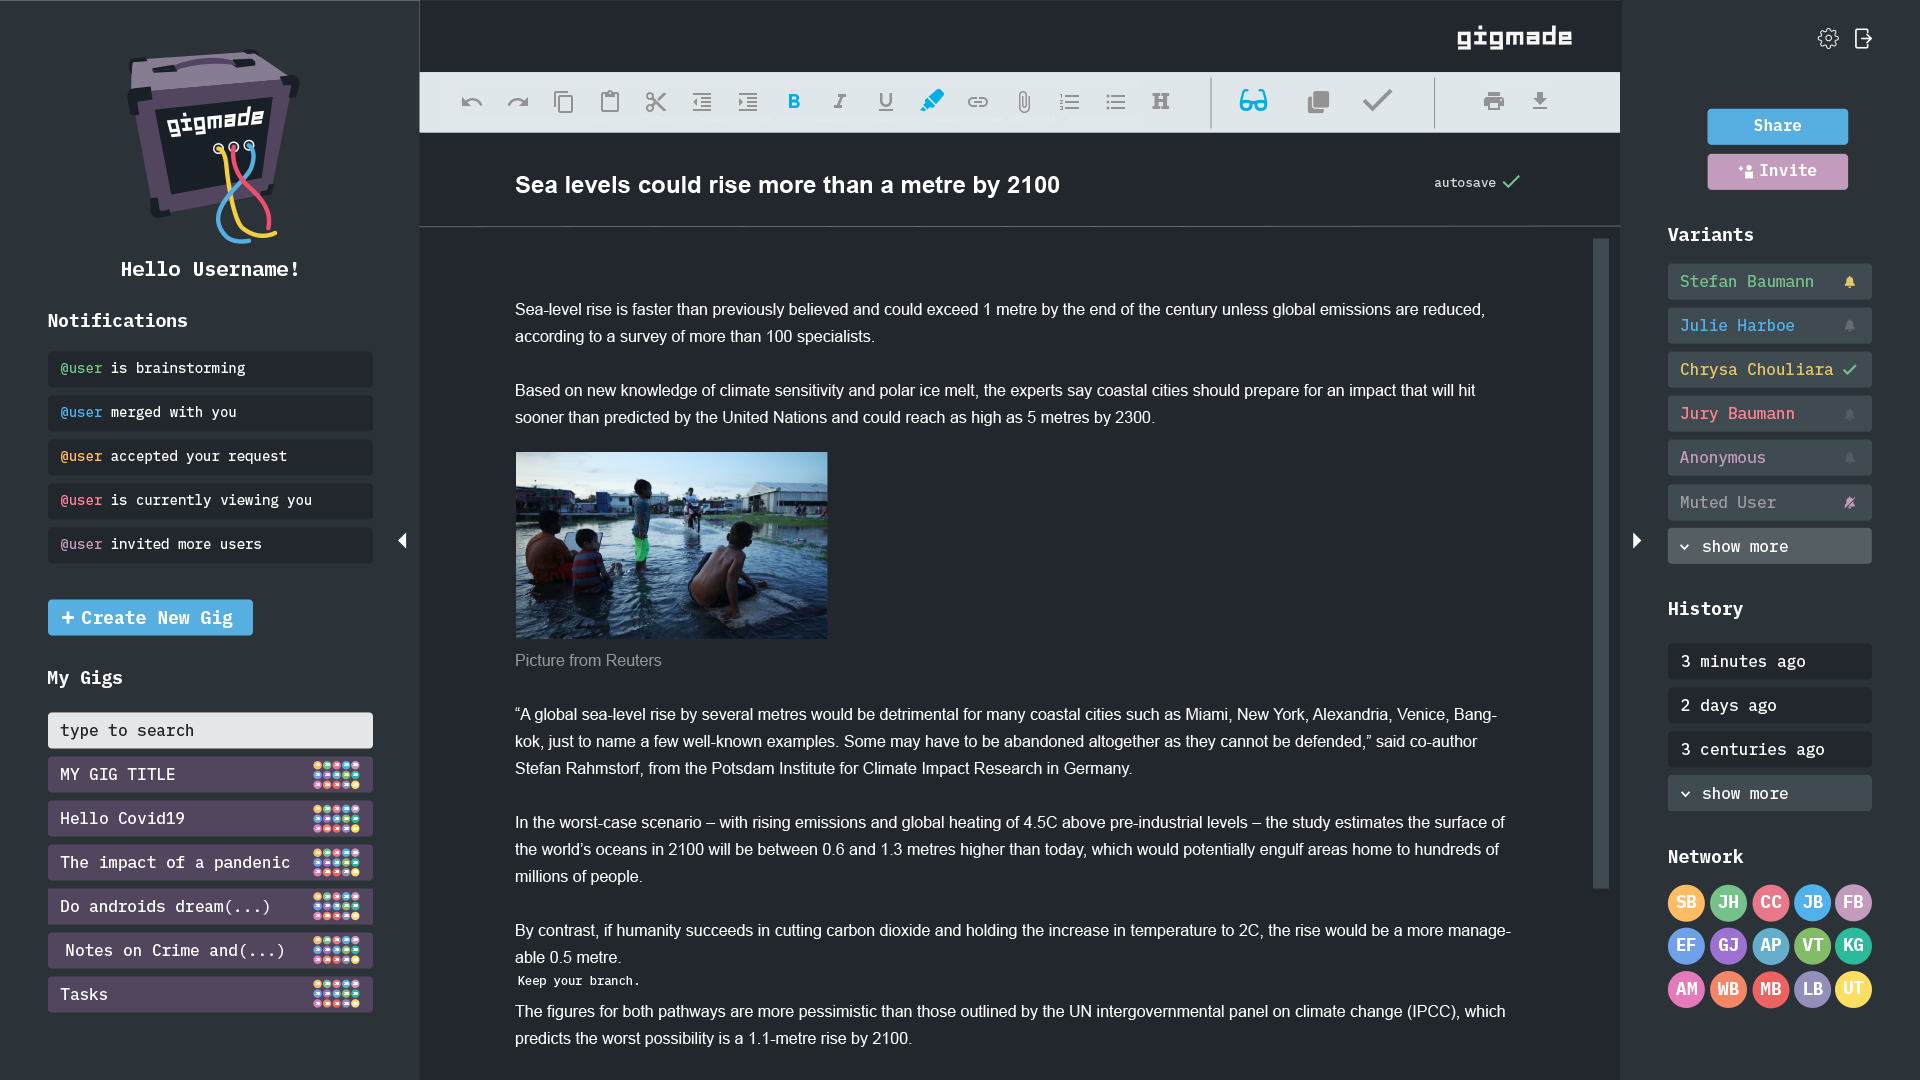
Task: Toggle bell on Anonymous variant
Action: [1850, 458]
